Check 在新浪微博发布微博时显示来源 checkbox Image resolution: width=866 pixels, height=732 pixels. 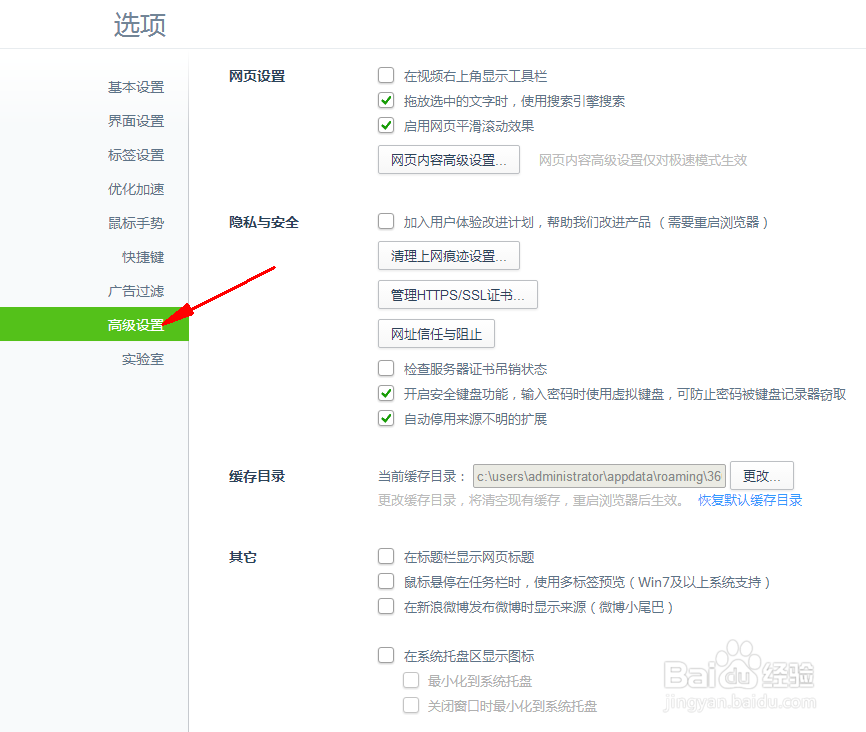386,607
